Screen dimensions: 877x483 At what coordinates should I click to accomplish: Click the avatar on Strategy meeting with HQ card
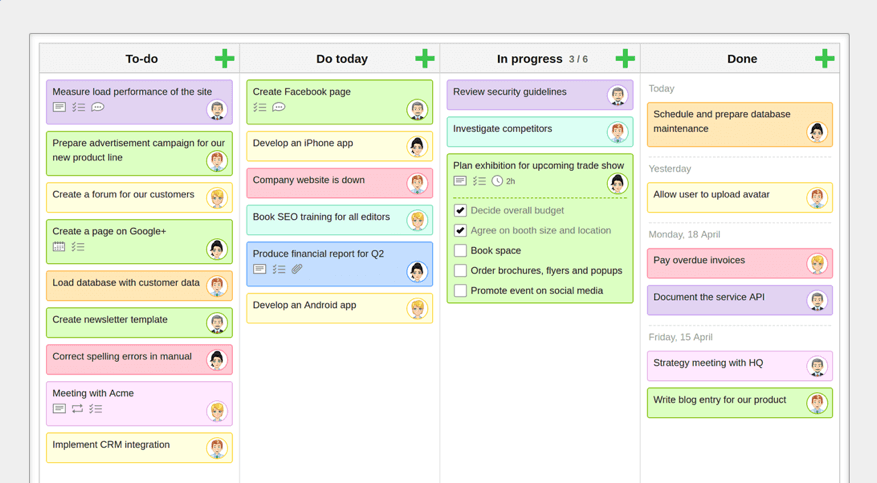click(817, 367)
